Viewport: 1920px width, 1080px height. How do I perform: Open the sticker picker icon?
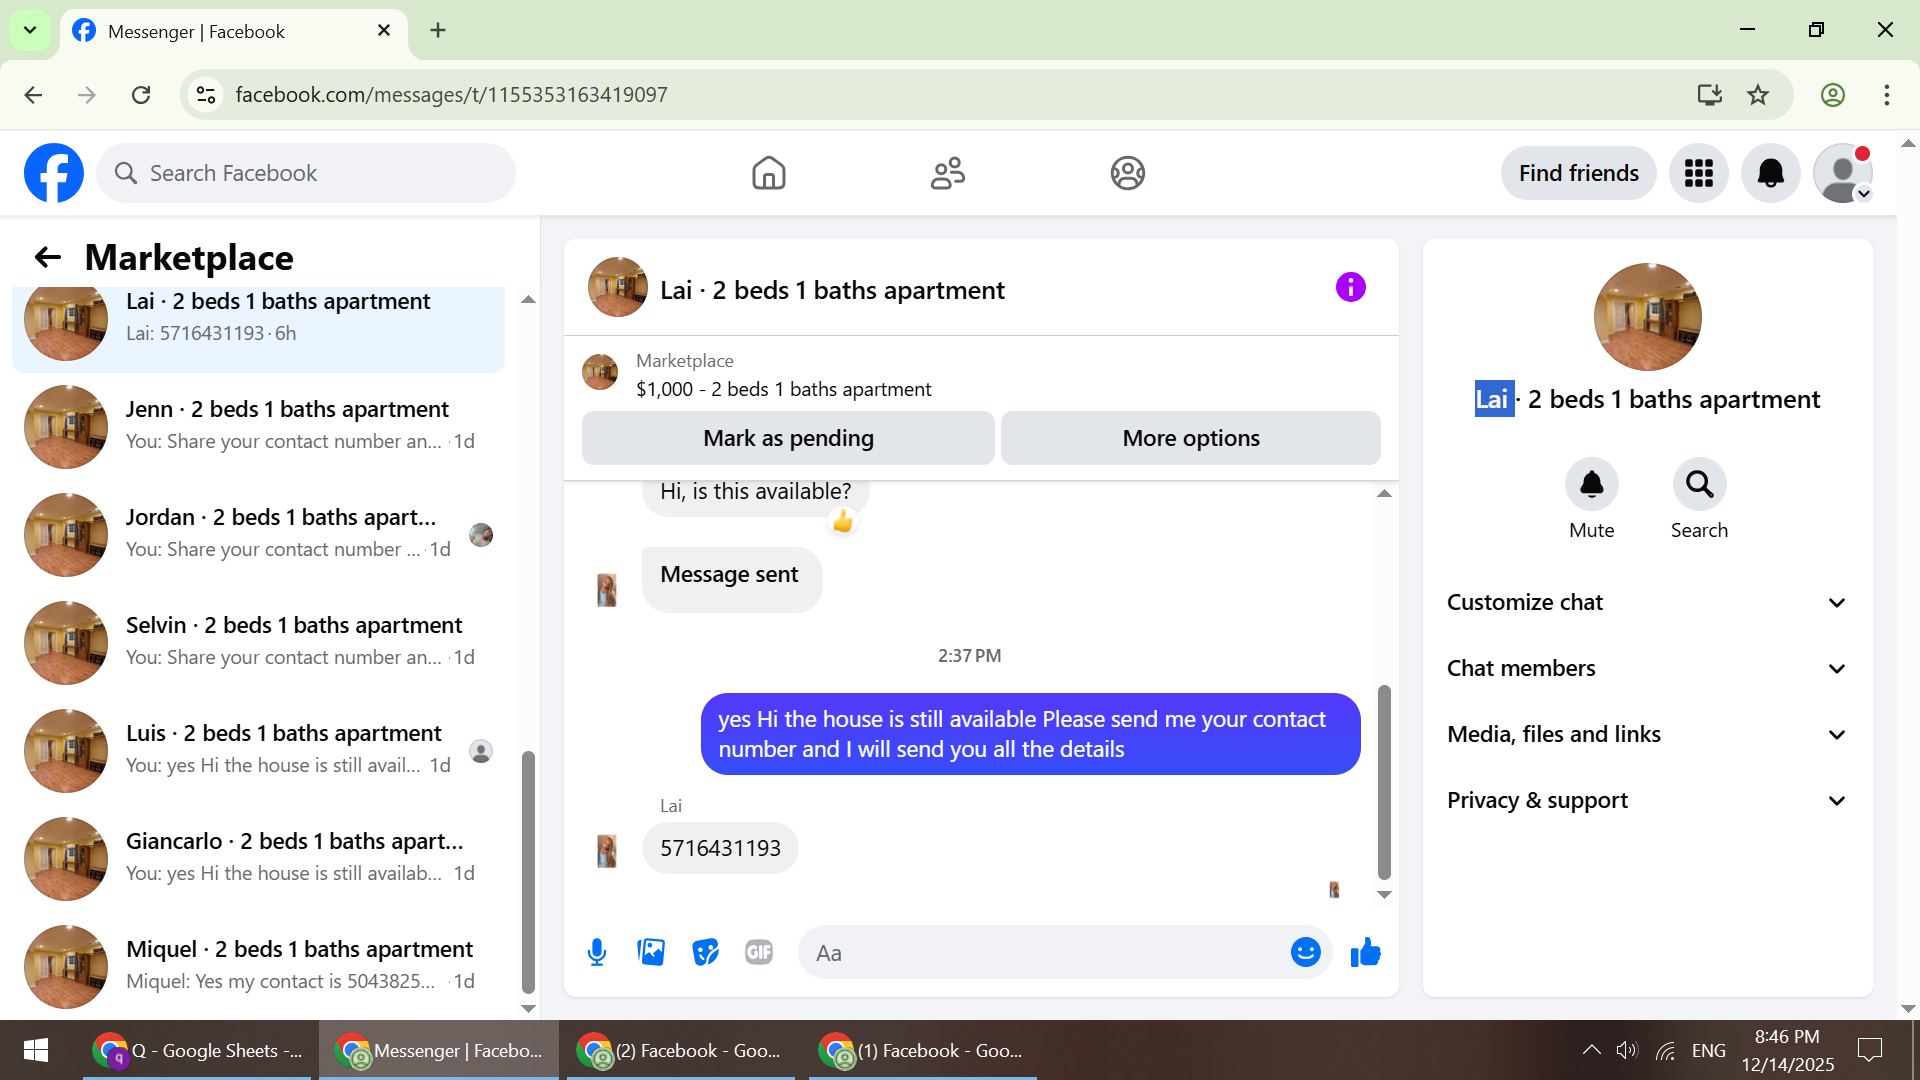(x=705, y=952)
